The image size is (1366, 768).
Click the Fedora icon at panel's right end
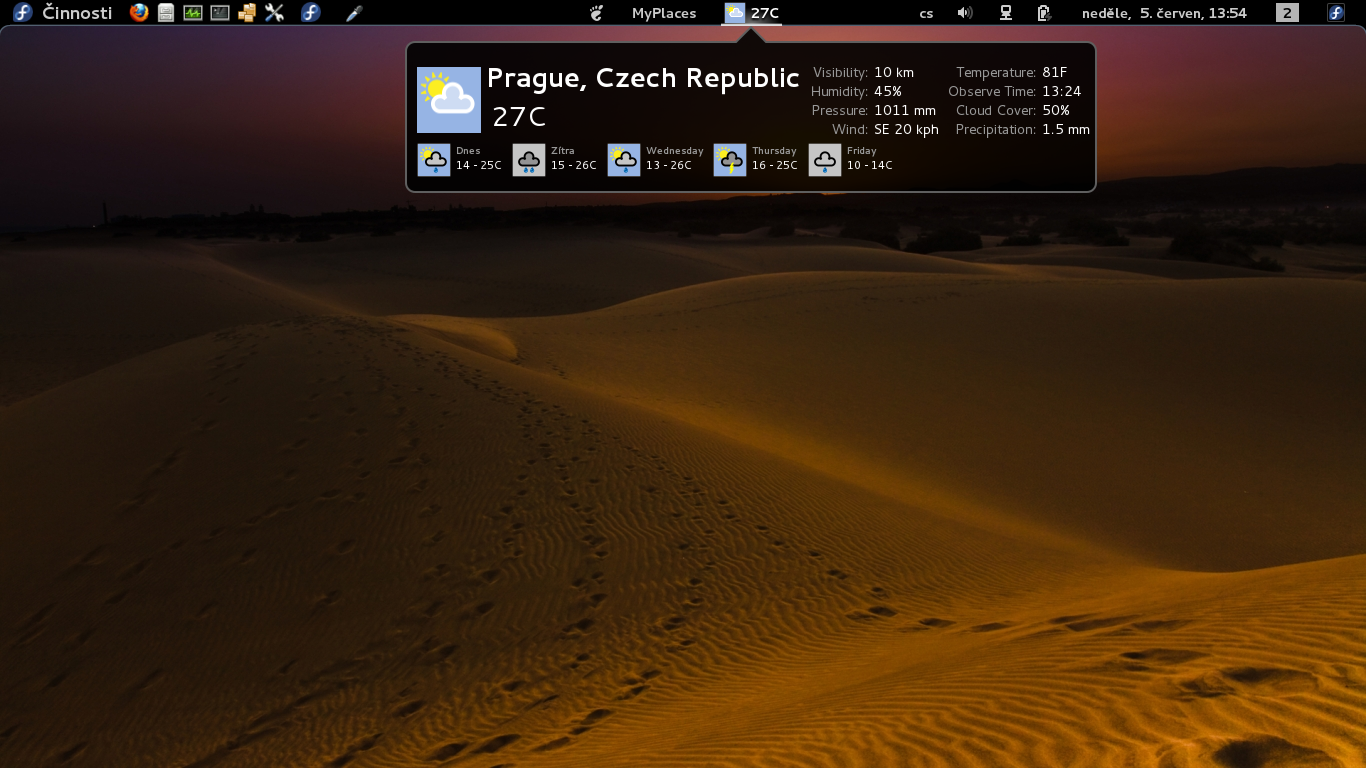(x=1336, y=13)
